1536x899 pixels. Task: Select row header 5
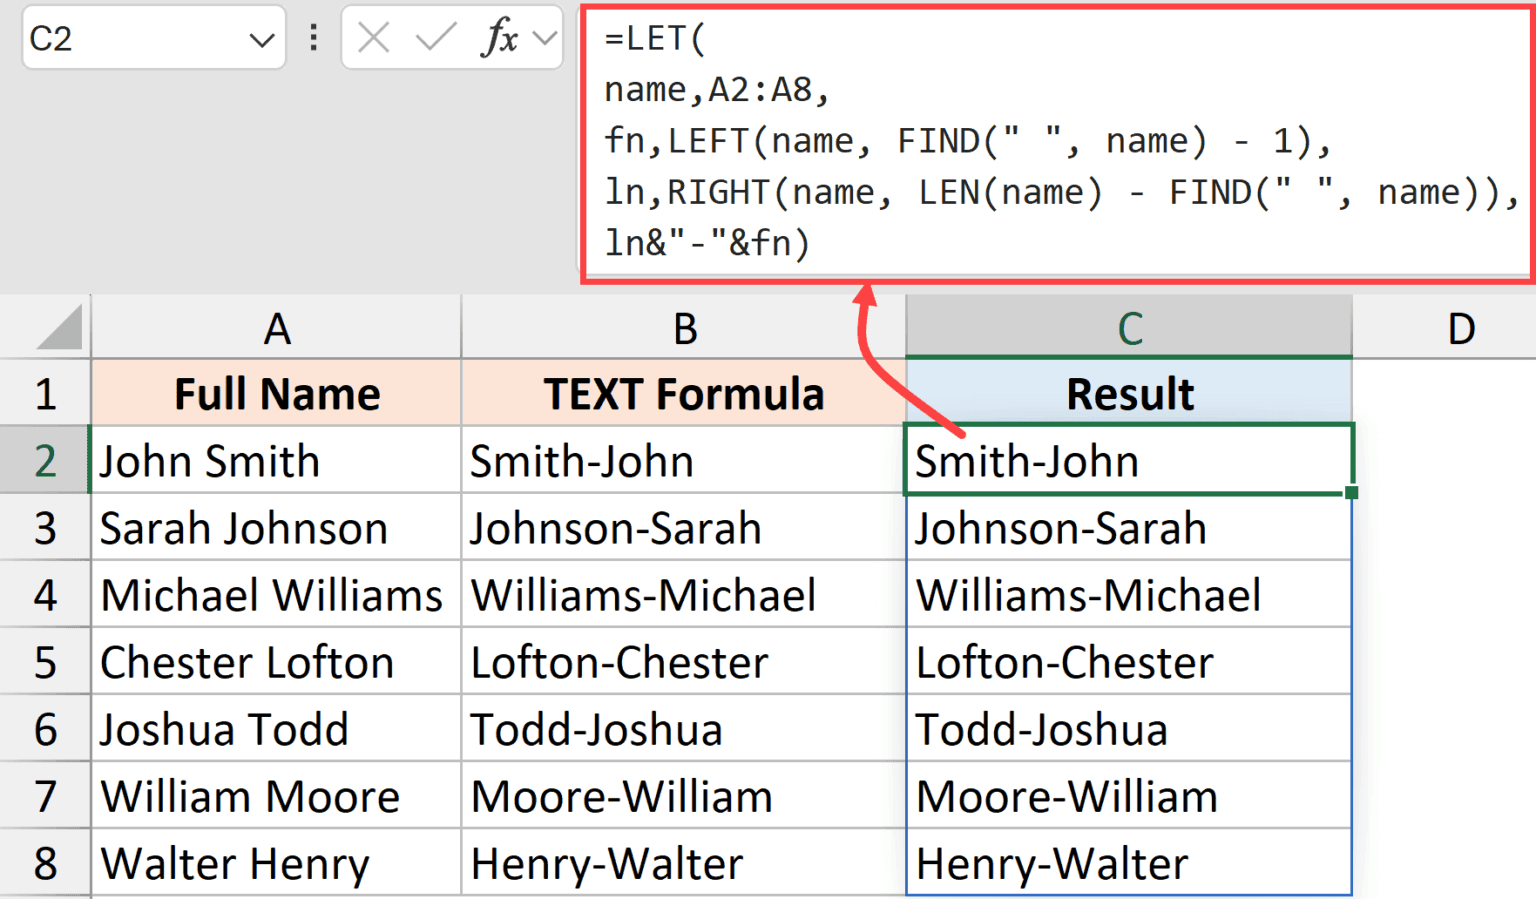coord(45,662)
